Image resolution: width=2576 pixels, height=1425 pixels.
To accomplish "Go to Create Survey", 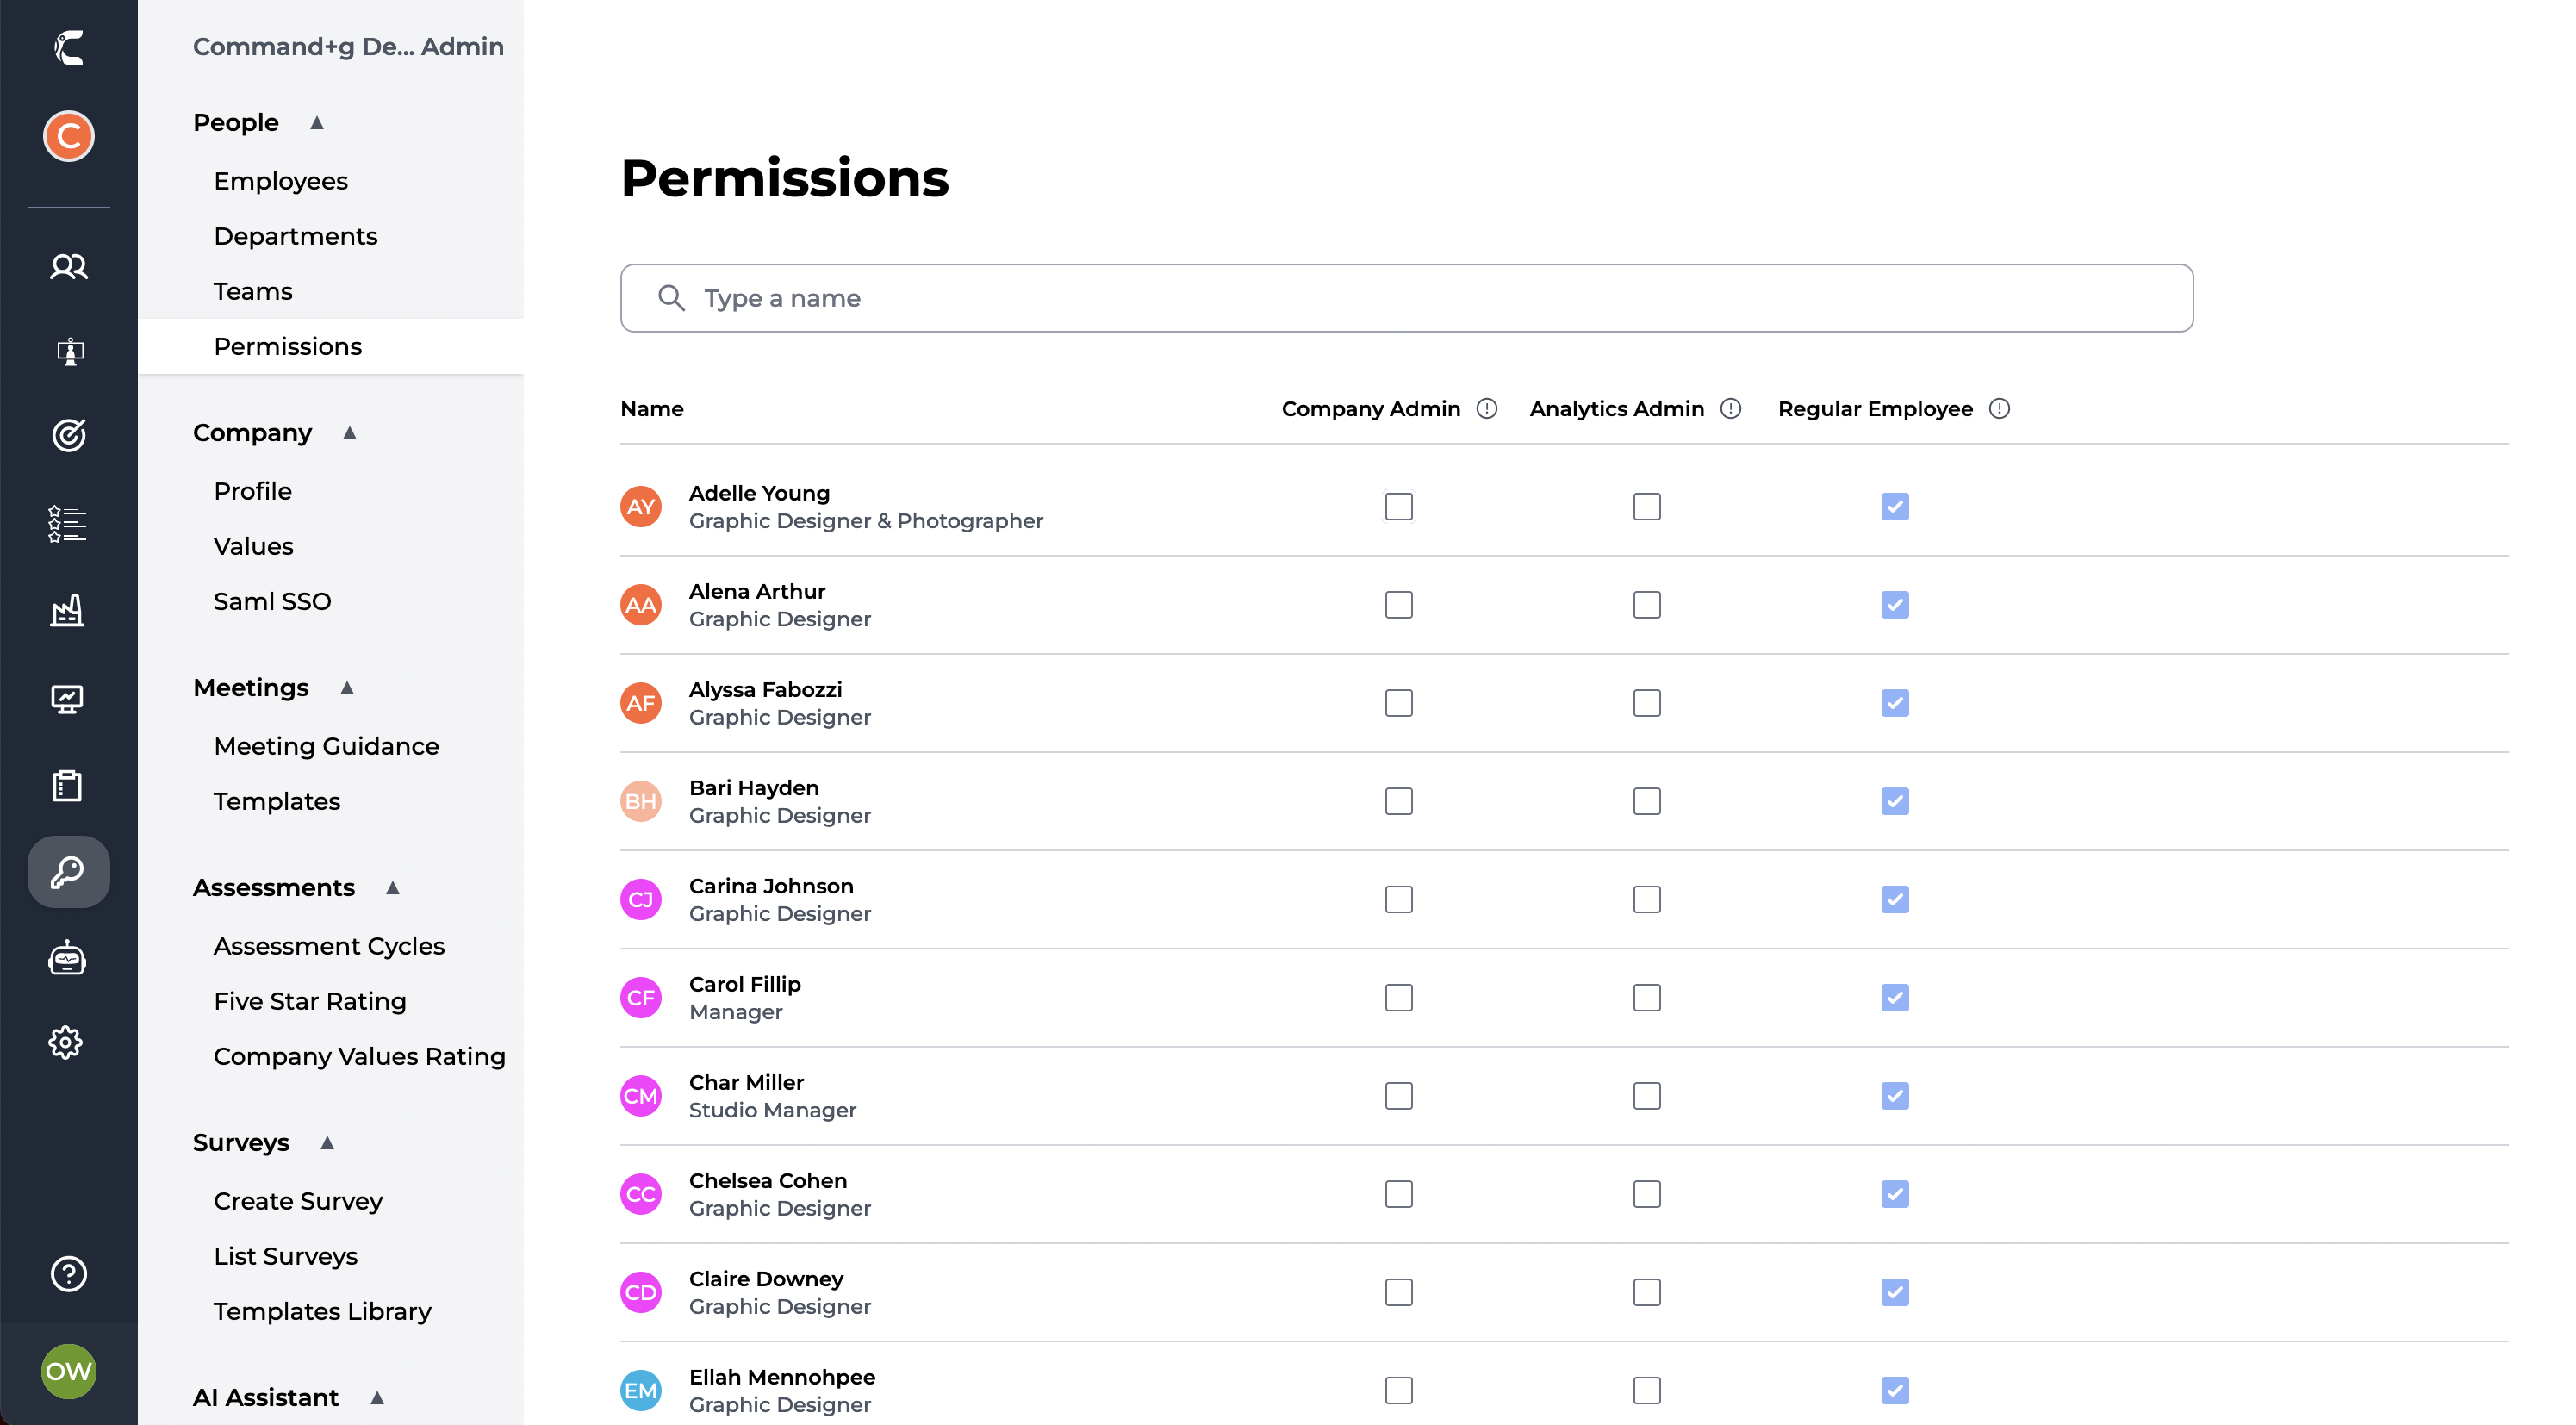I will [298, 1201].
